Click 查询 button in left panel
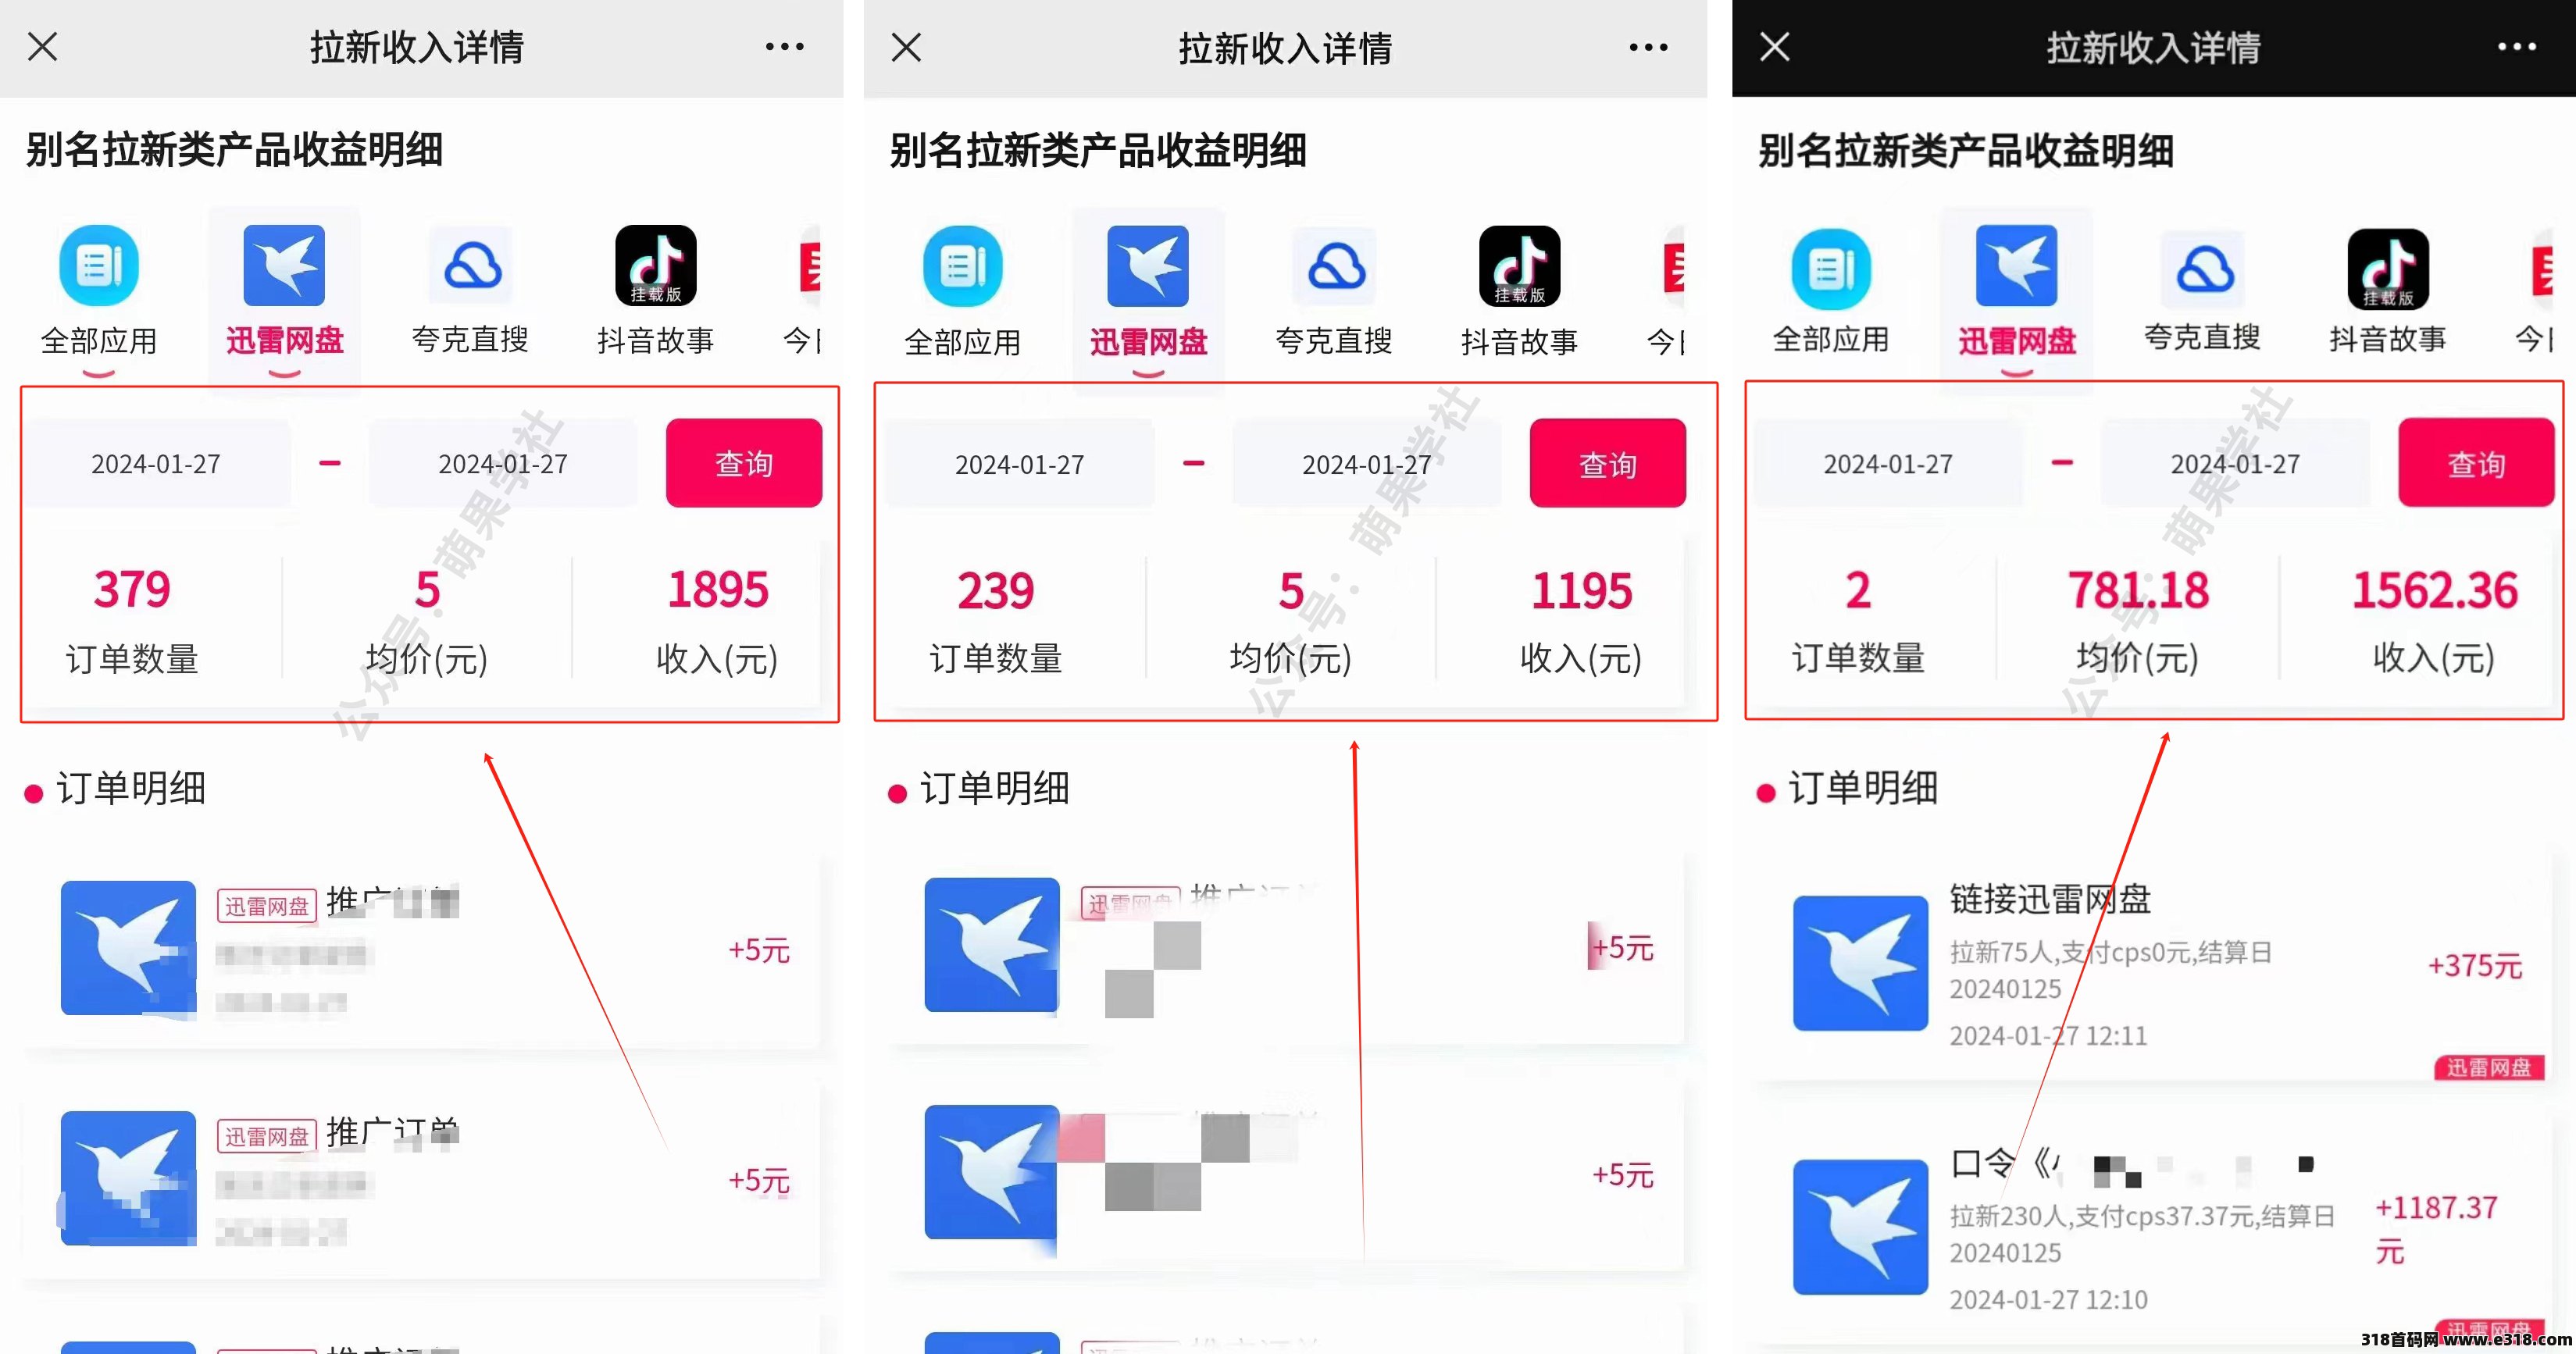Viewport: 2576px width, 1354px height. [x=746, y=461]
